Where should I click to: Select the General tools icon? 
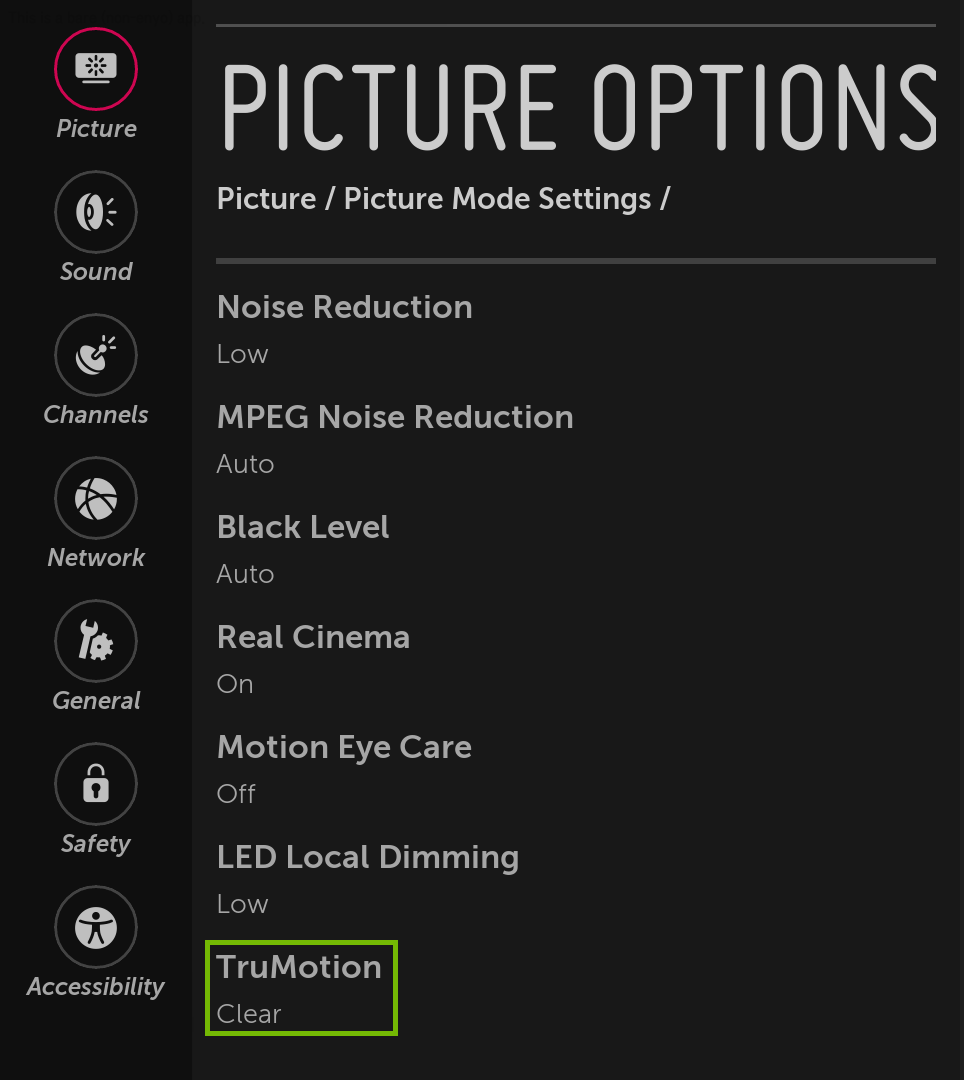(x=95, y=641)
